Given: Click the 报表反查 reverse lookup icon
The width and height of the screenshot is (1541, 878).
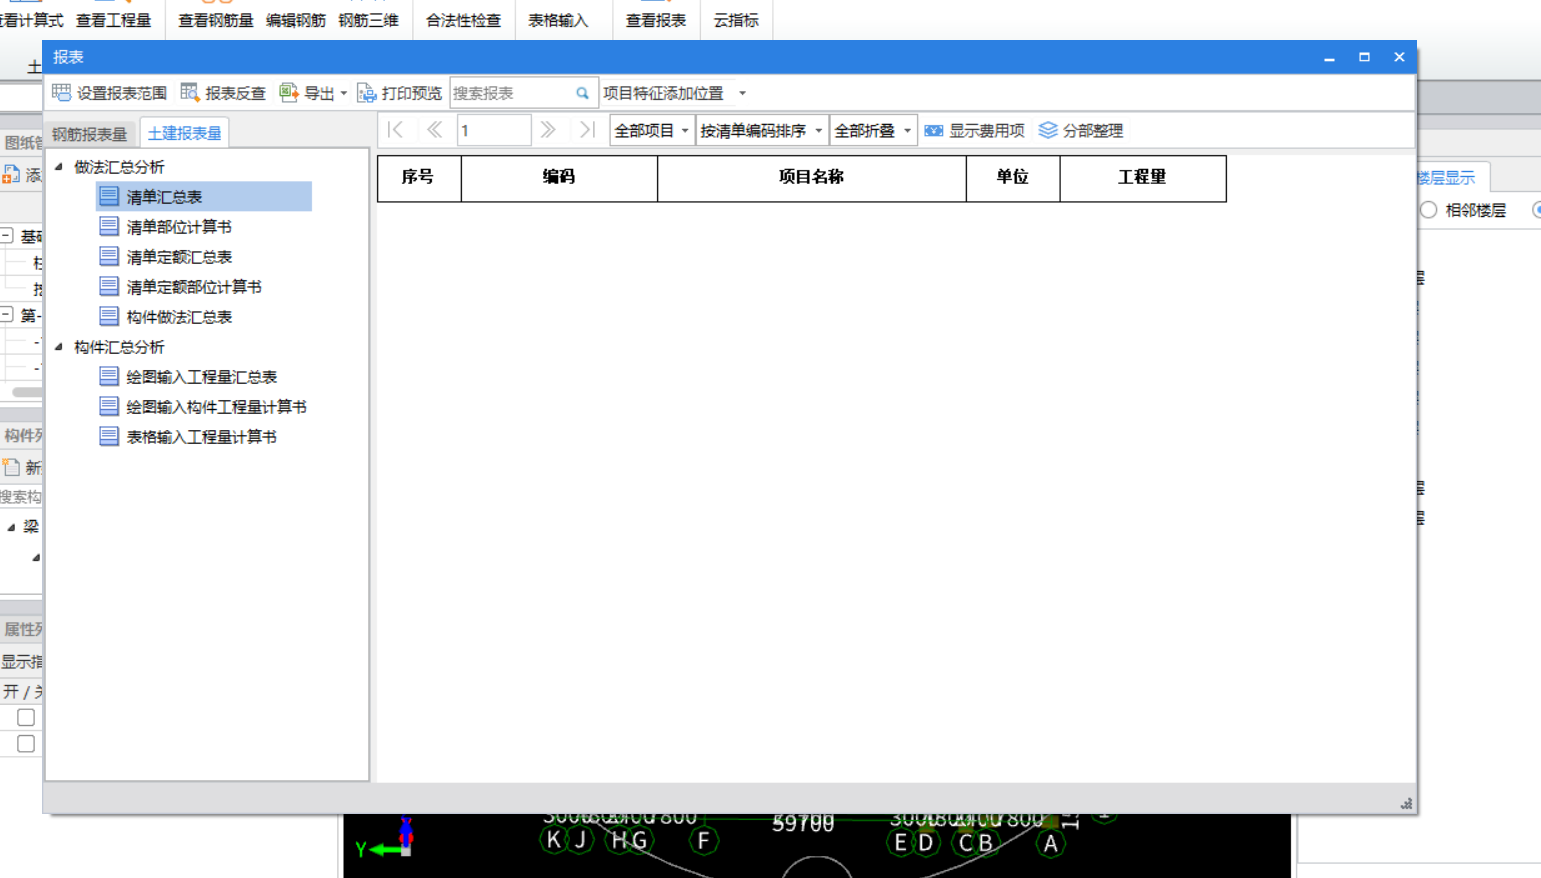Looking at the screenshot, I should click(x=190, y=93).
